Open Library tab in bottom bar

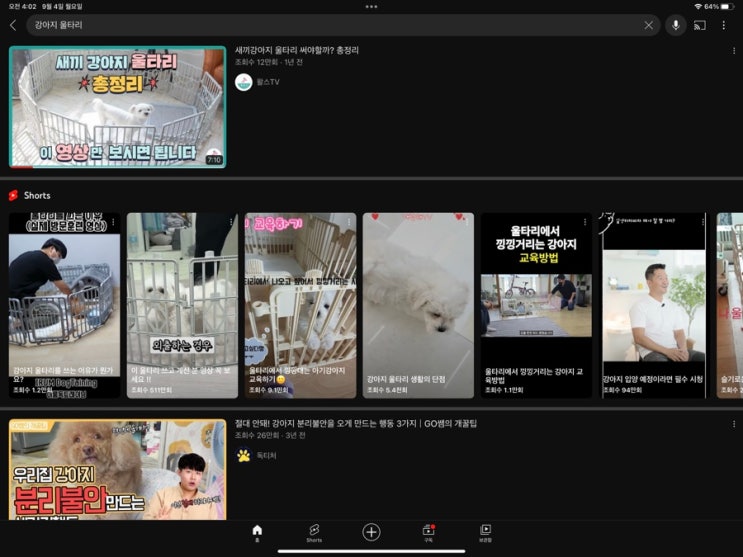[x=485, y=533]
